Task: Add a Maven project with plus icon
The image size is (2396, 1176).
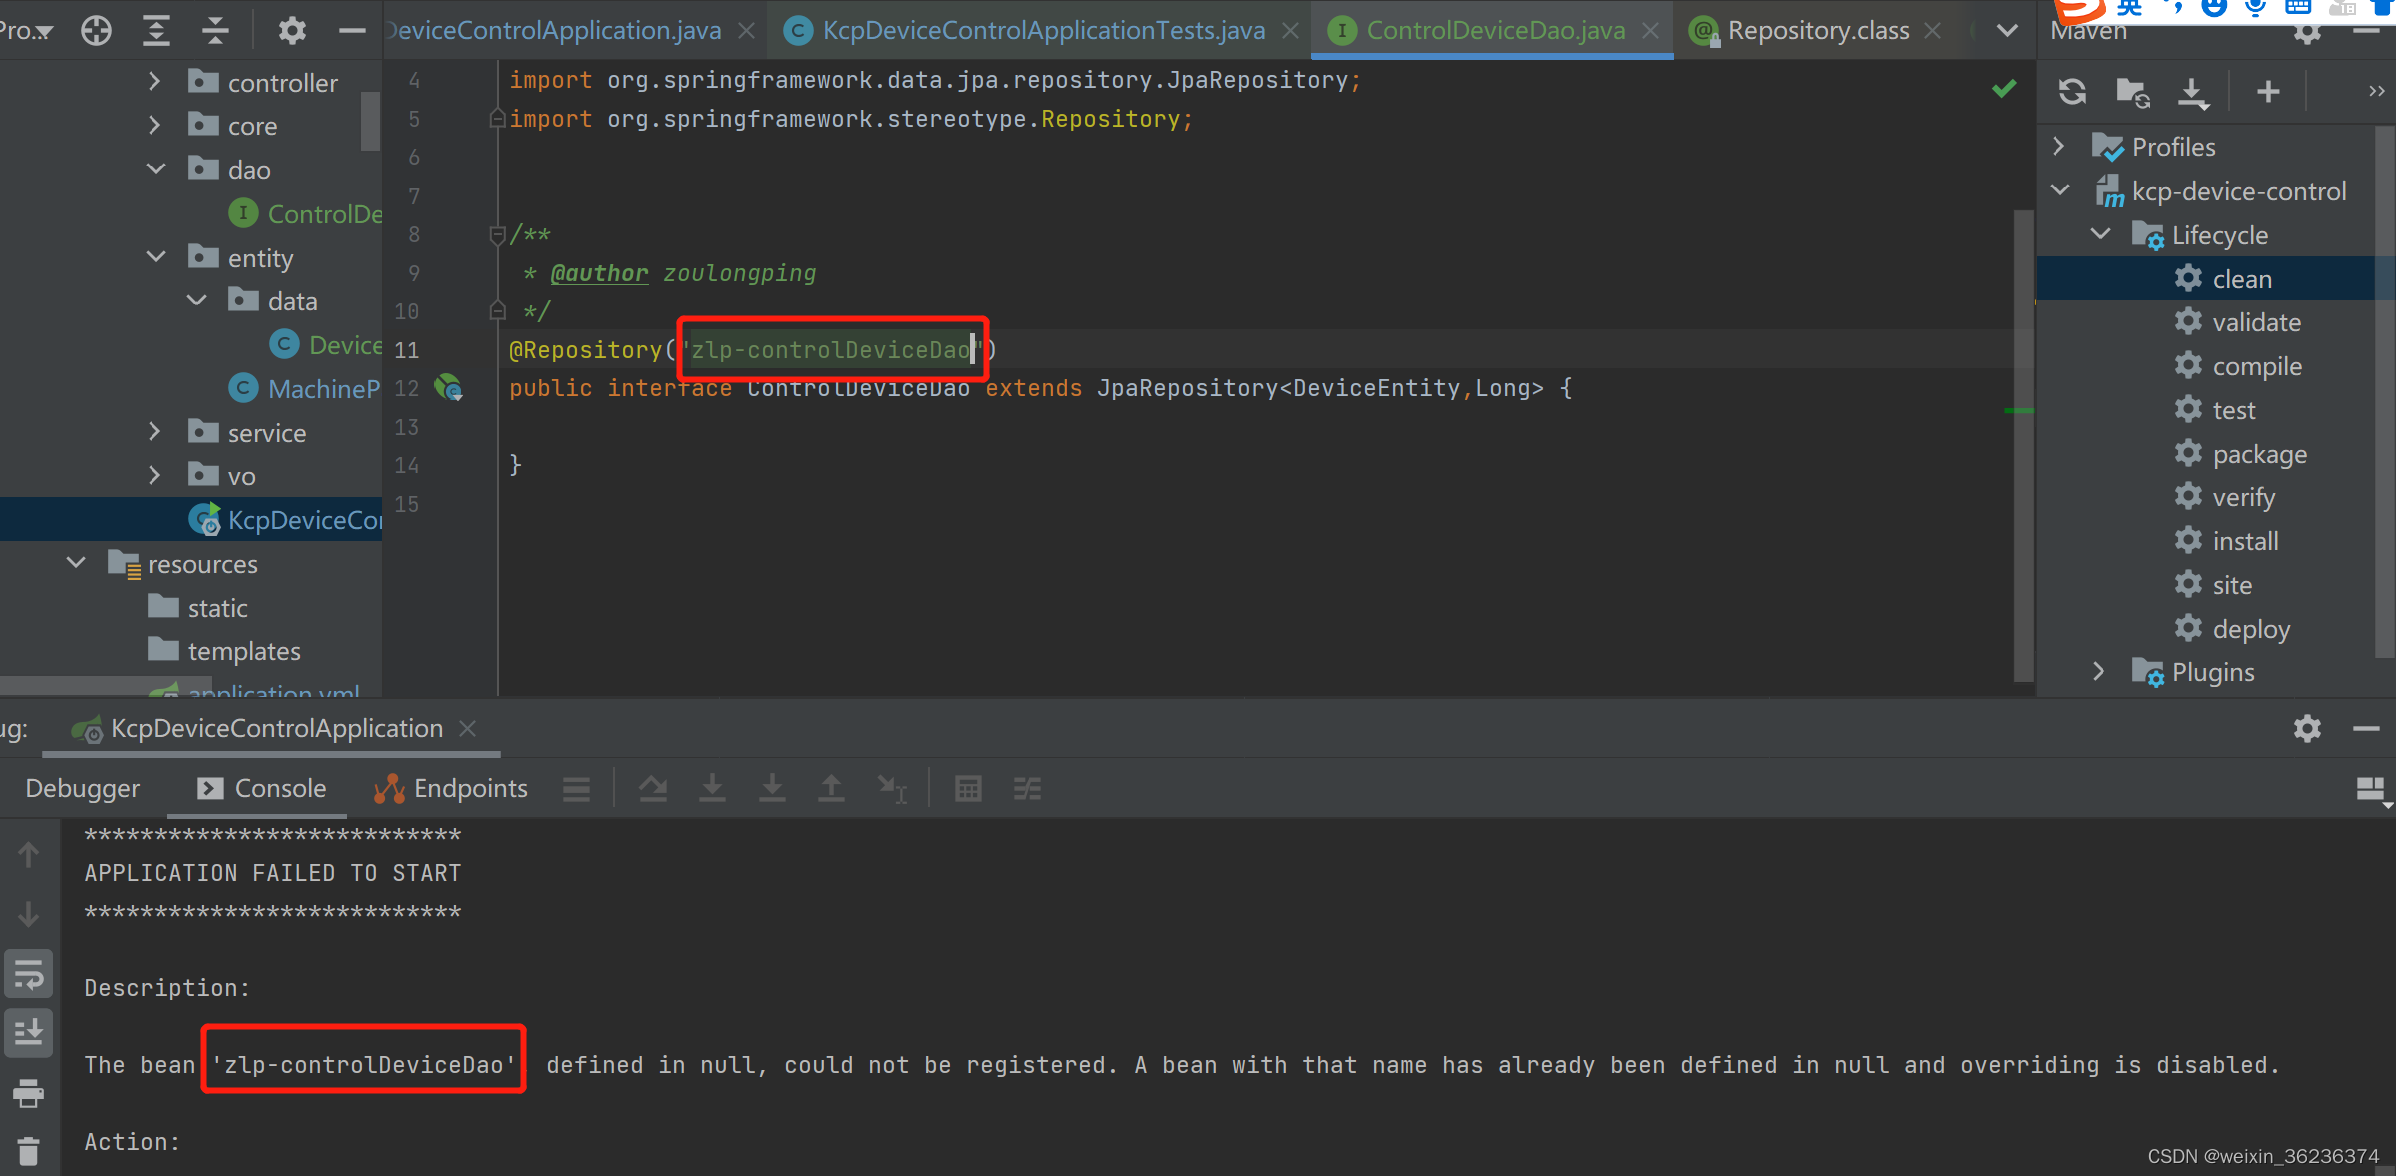Action: coord(2268,91)
